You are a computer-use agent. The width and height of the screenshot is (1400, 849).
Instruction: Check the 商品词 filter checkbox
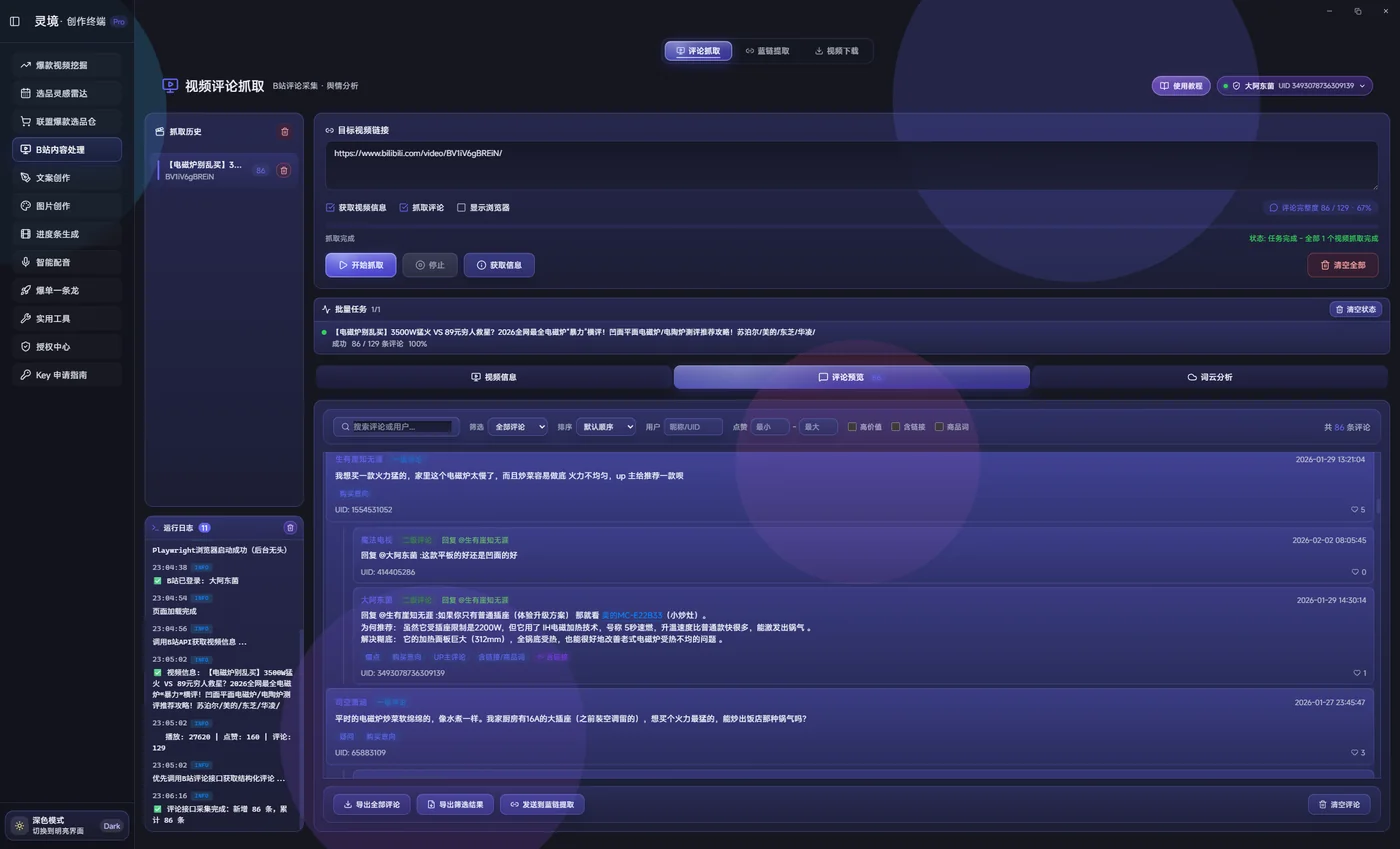pyautogui.click(x=939, y=427)
